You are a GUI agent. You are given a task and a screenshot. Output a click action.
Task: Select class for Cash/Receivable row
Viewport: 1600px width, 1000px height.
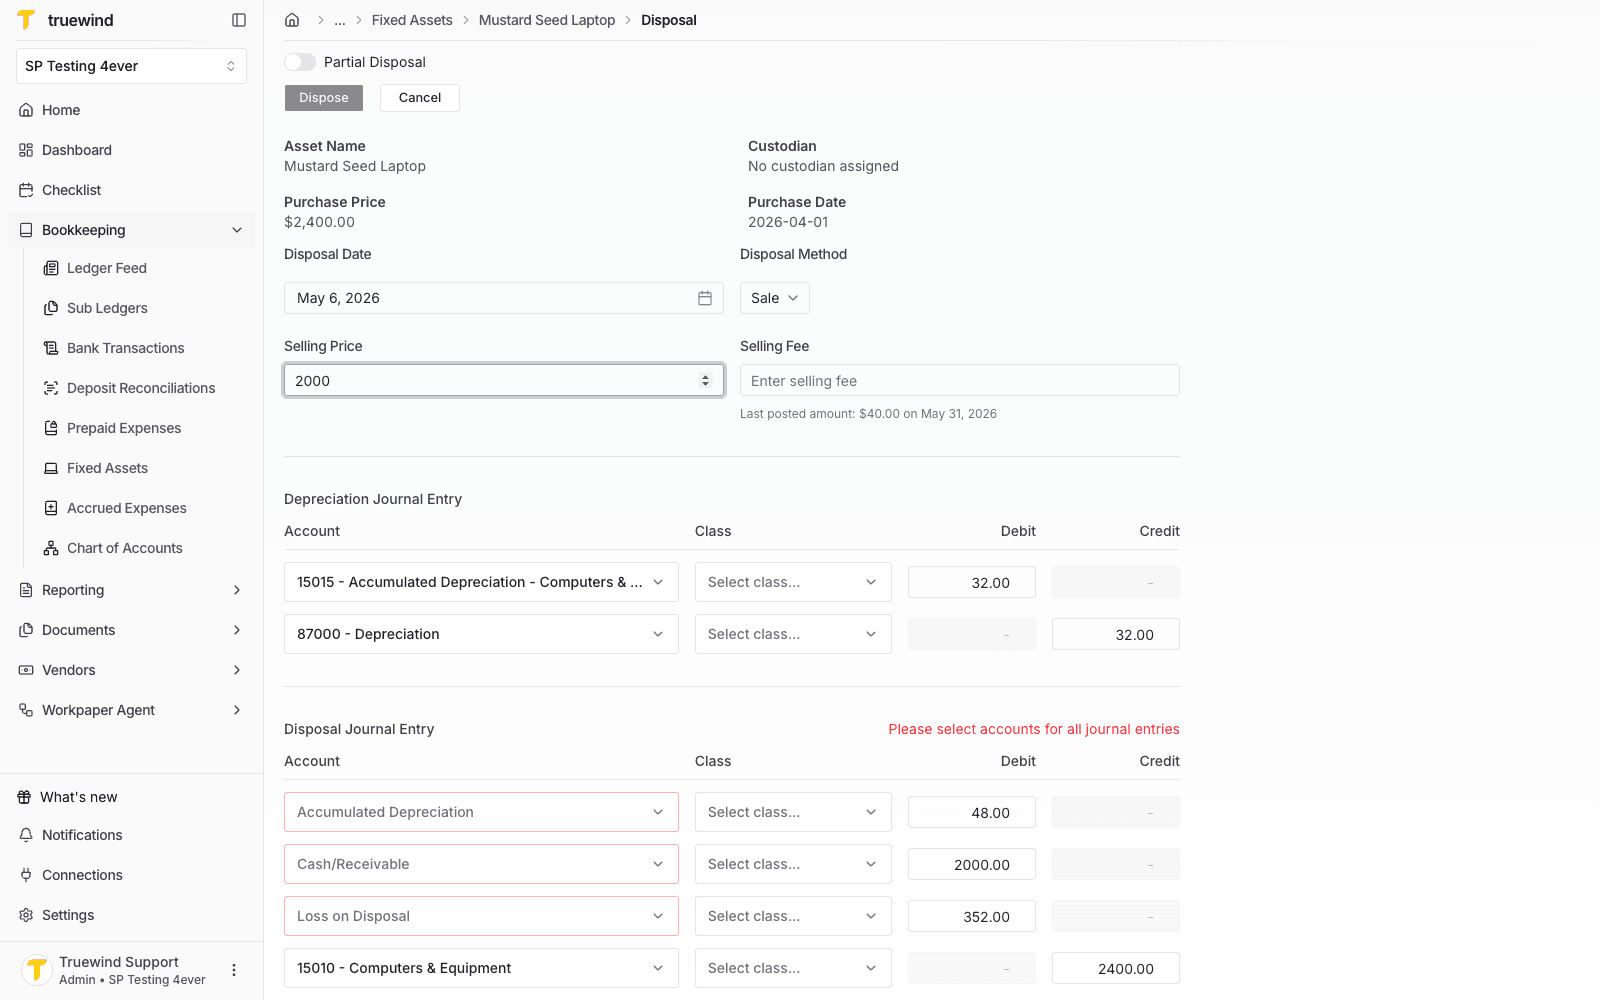[793, 864]
